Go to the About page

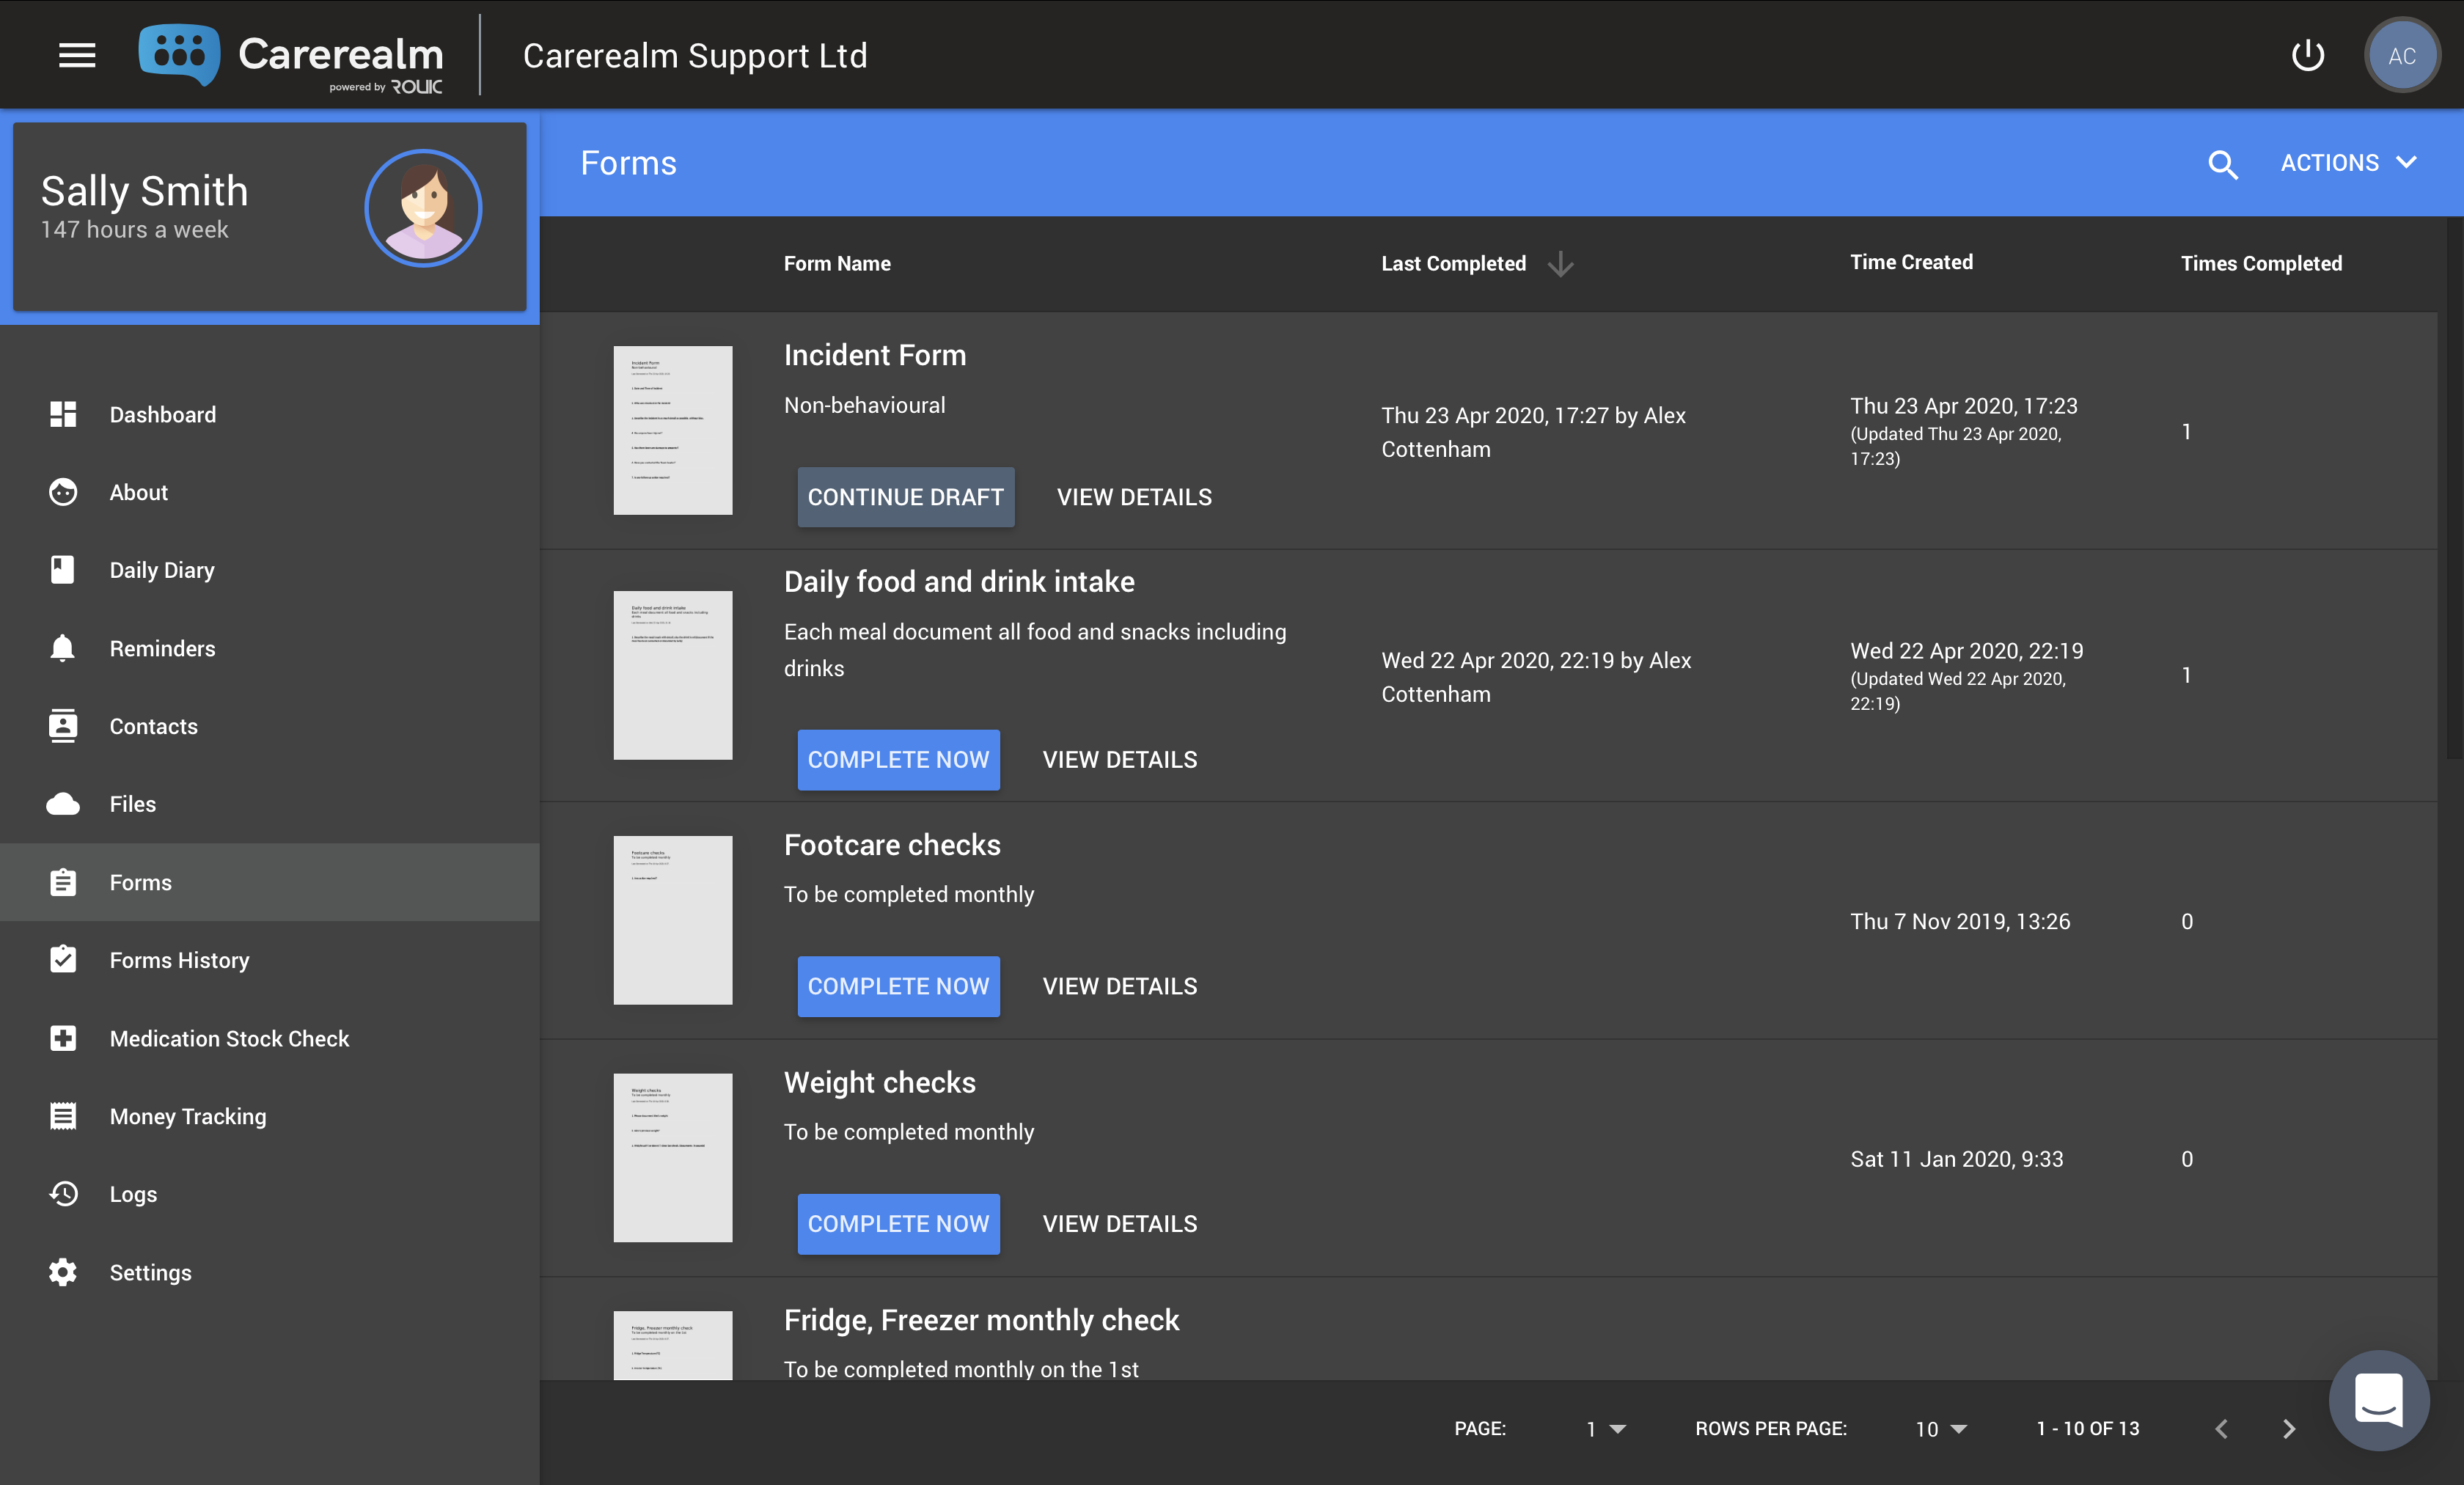click(270, 492)
